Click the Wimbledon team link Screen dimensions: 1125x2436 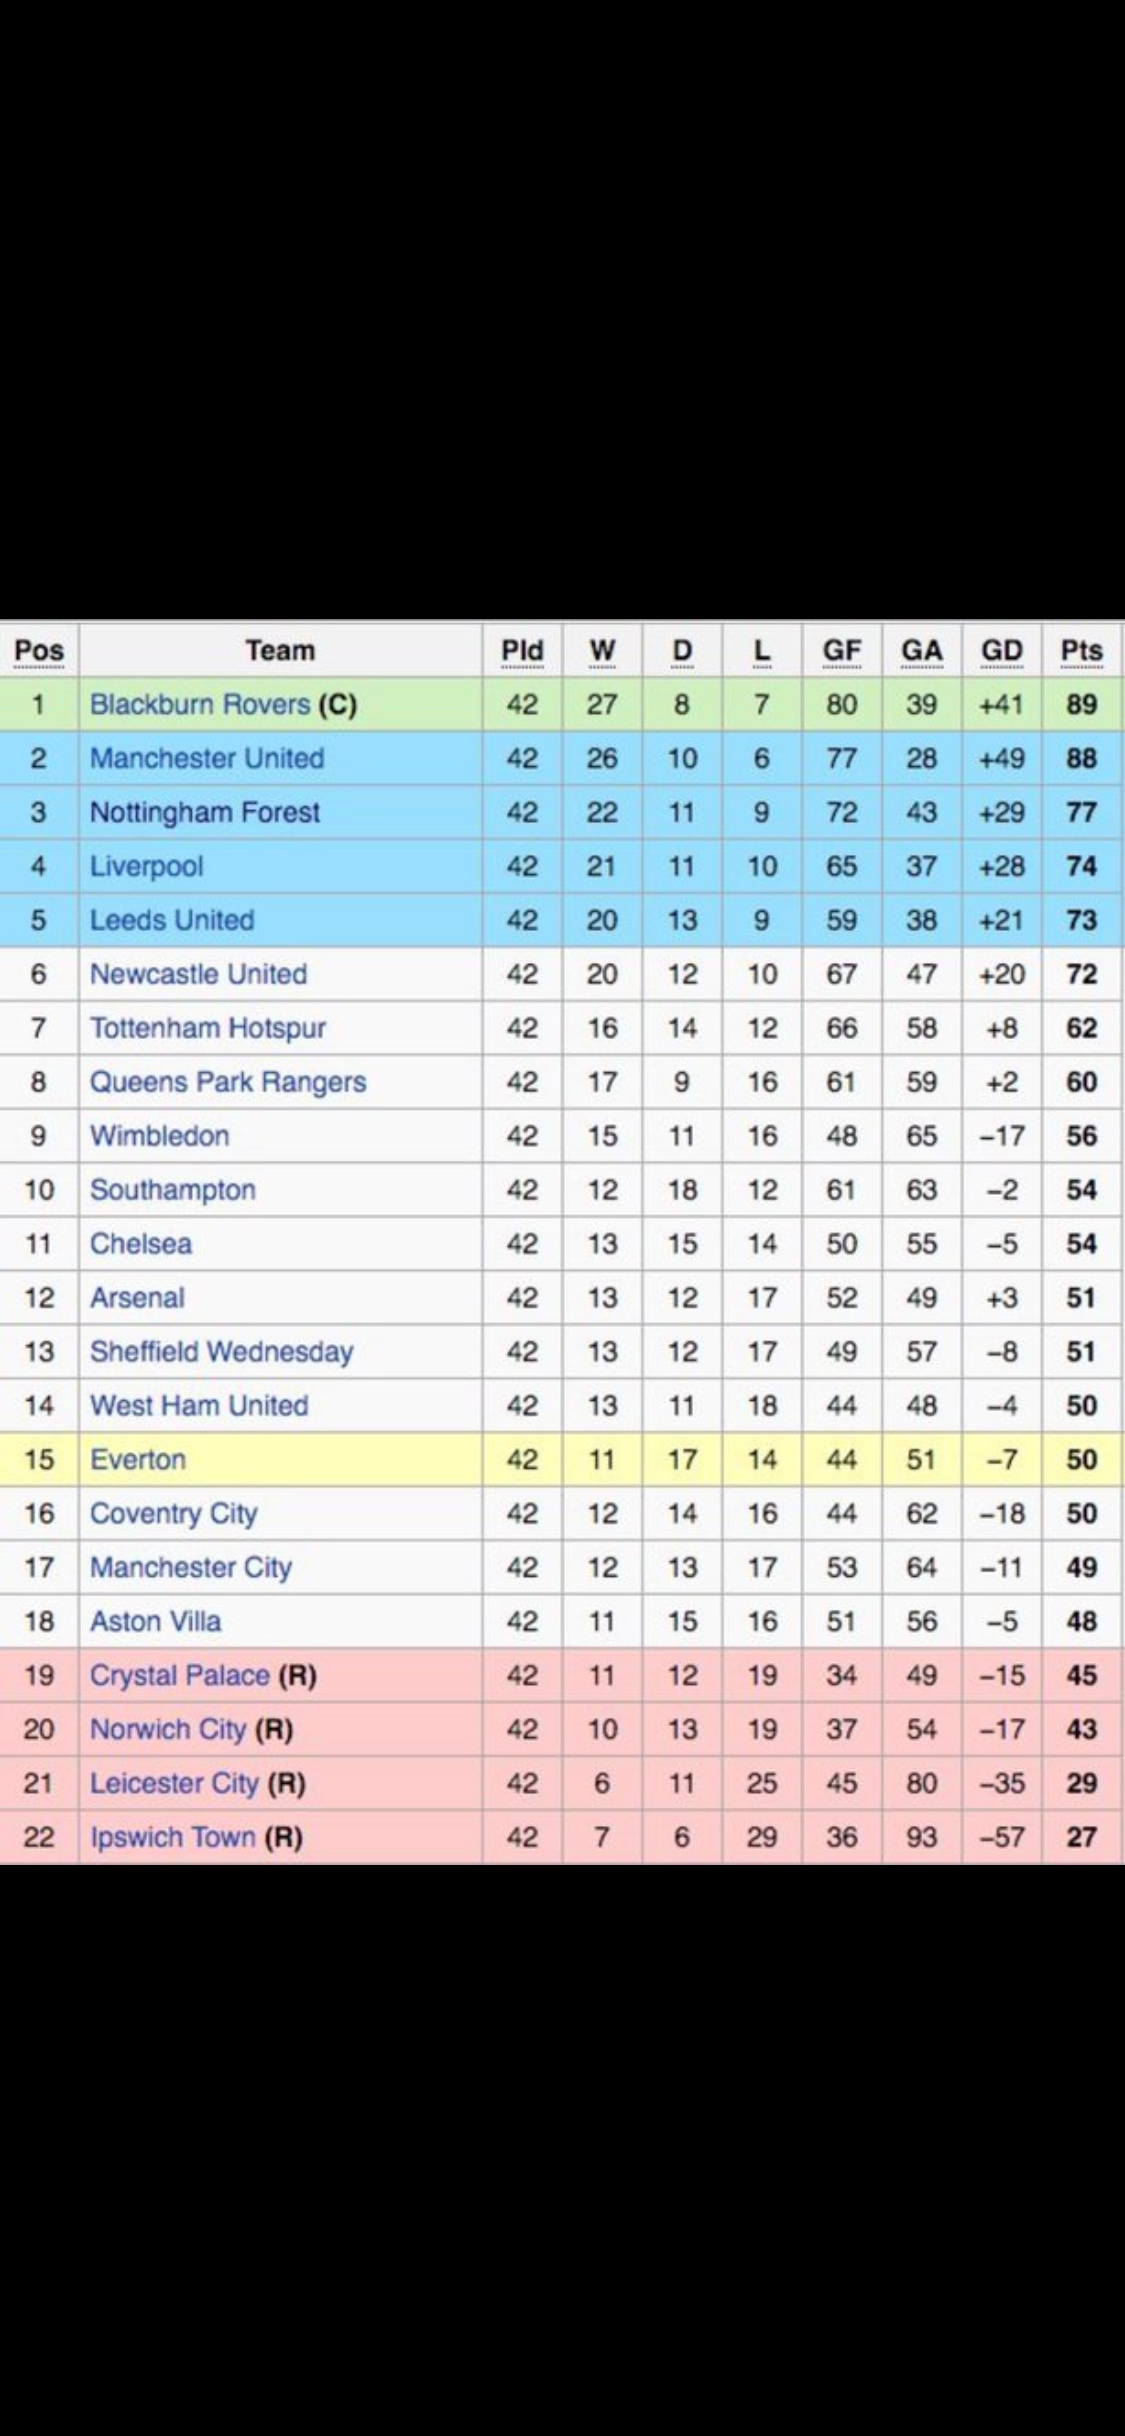pos(159,1136)
